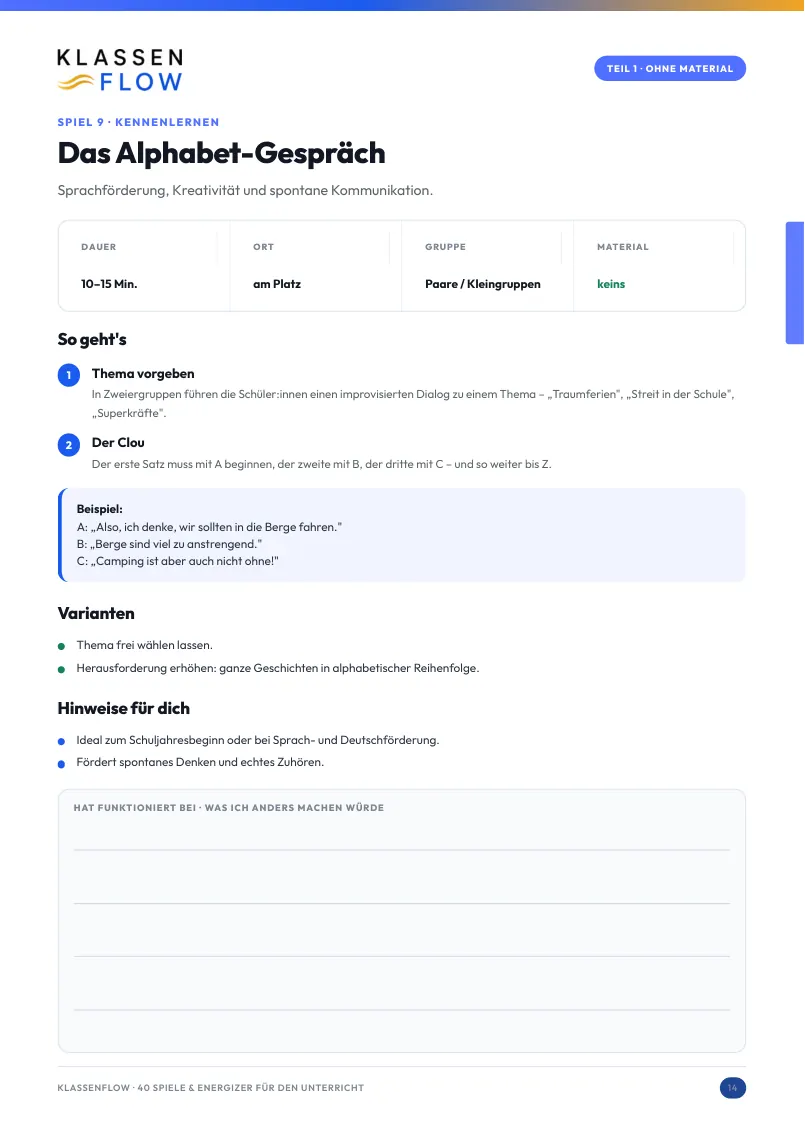Click the 'Das Alphabet-Gespräch' heading
Image resolution: width=805 pixels, height=1137 pixels.
221,153
